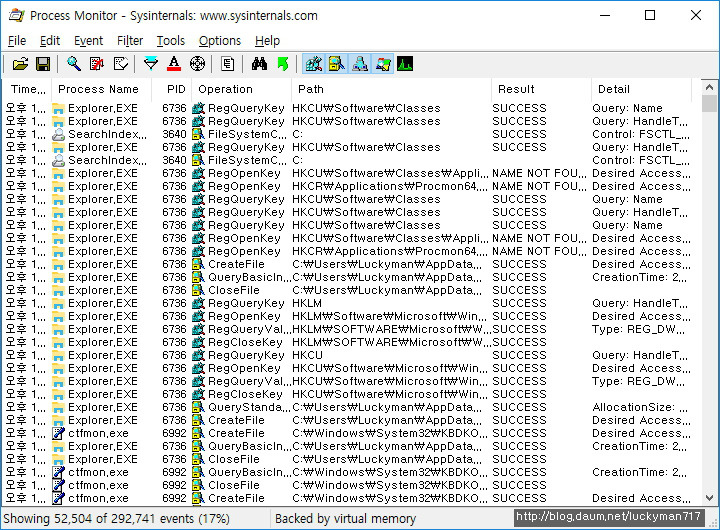Image resolution: width=720 pixels, height=530 pixels.
Task: Click the Include Process From Window target icon
Action: pyautogui.click(x=197, y=64)
